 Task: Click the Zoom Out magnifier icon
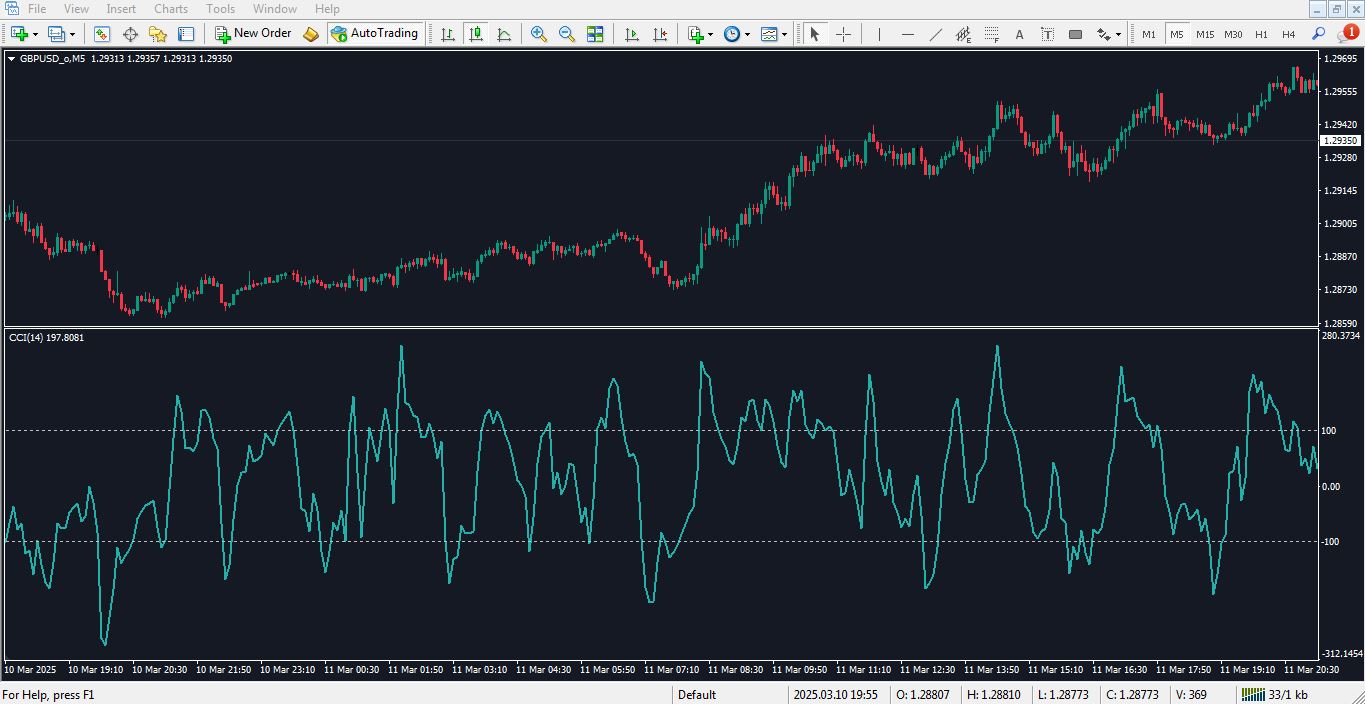coord(566,34)
